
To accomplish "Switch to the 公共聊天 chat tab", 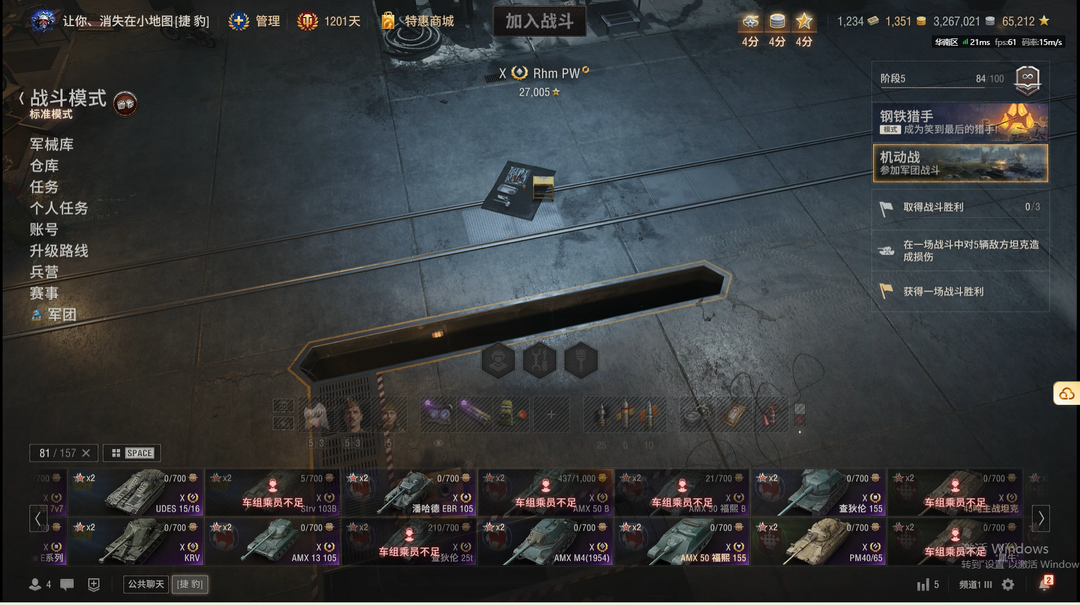I will pyautogui.click(x=145, y=584).
